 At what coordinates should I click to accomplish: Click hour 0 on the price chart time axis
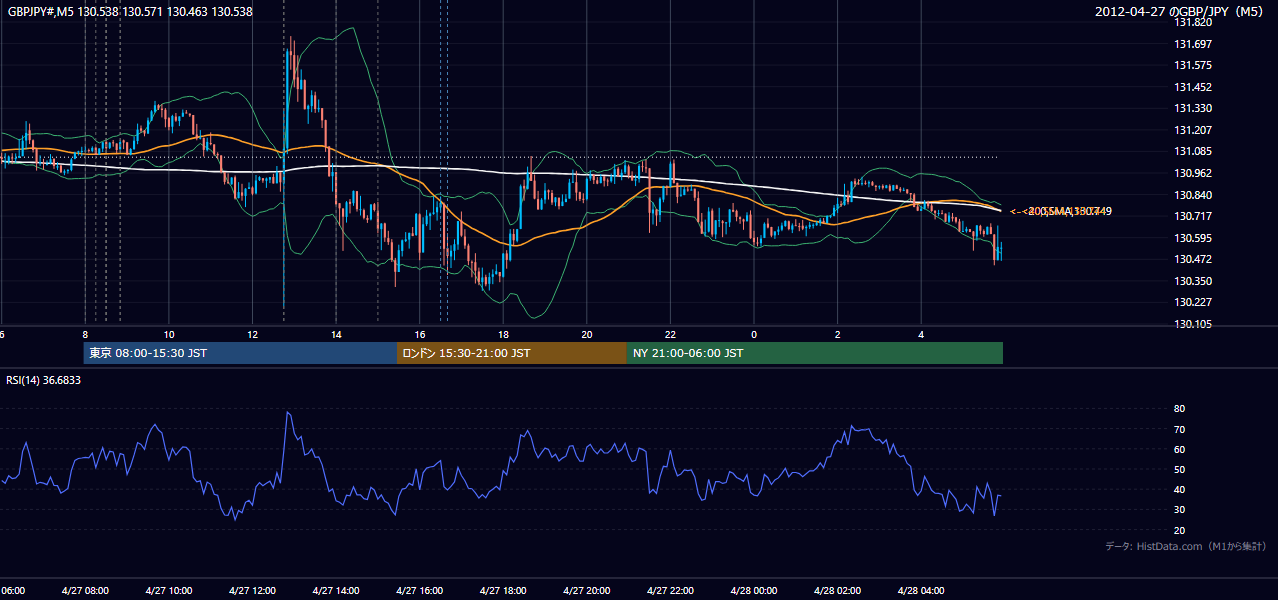[x=754, y=334]
